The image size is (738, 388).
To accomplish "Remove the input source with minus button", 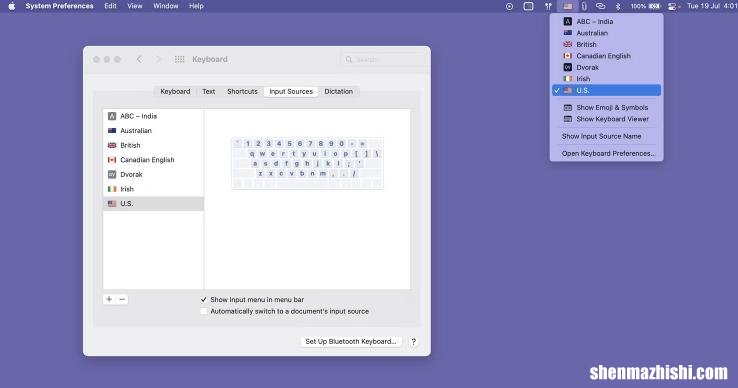I will pos(122,299).
